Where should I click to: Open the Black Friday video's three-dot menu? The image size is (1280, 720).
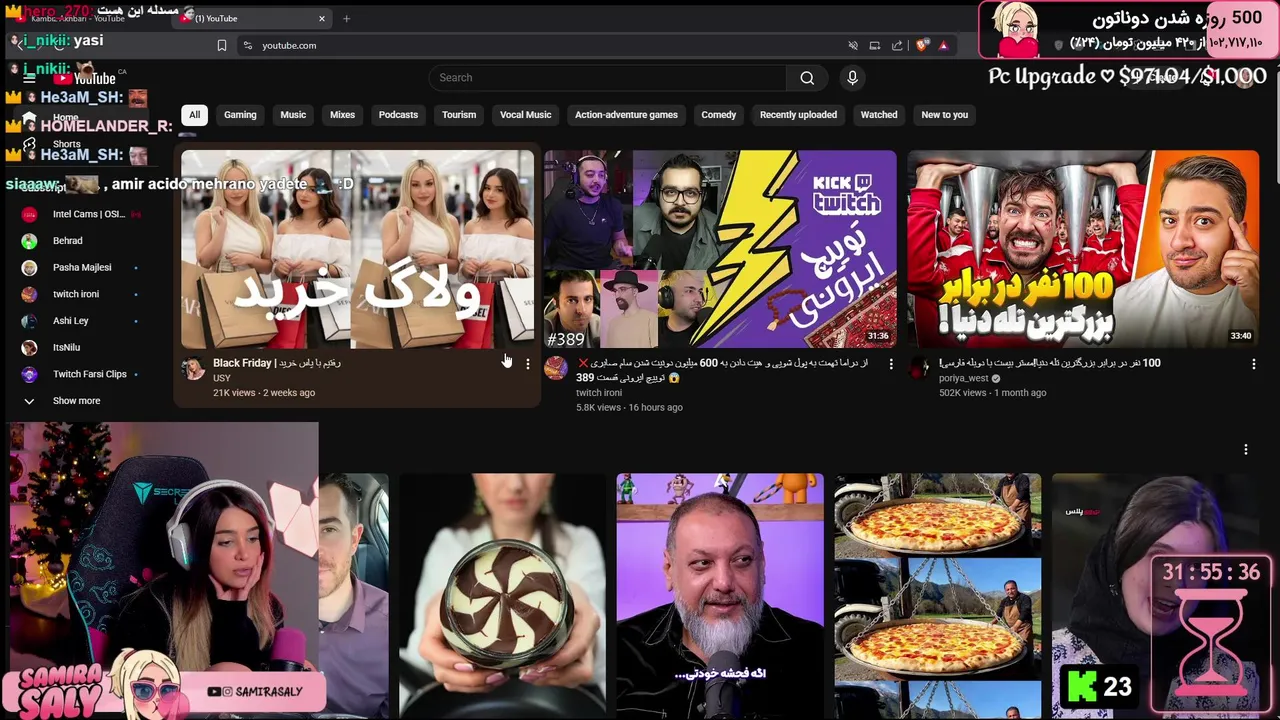point(528,364)
